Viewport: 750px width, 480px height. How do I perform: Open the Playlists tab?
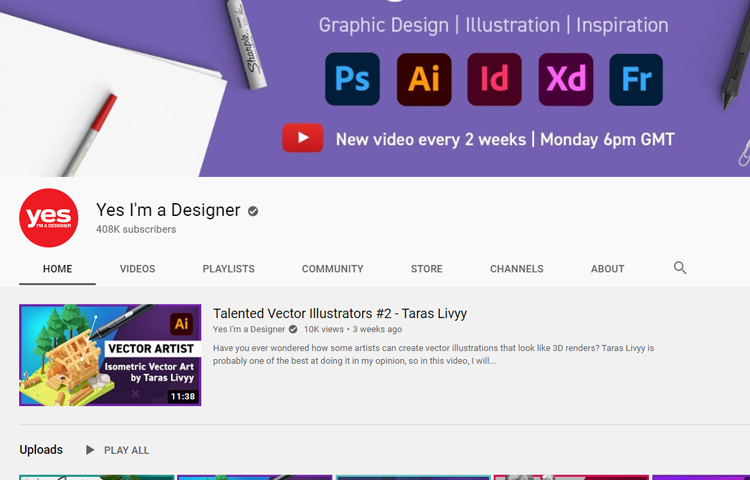[x=229, y=269]
